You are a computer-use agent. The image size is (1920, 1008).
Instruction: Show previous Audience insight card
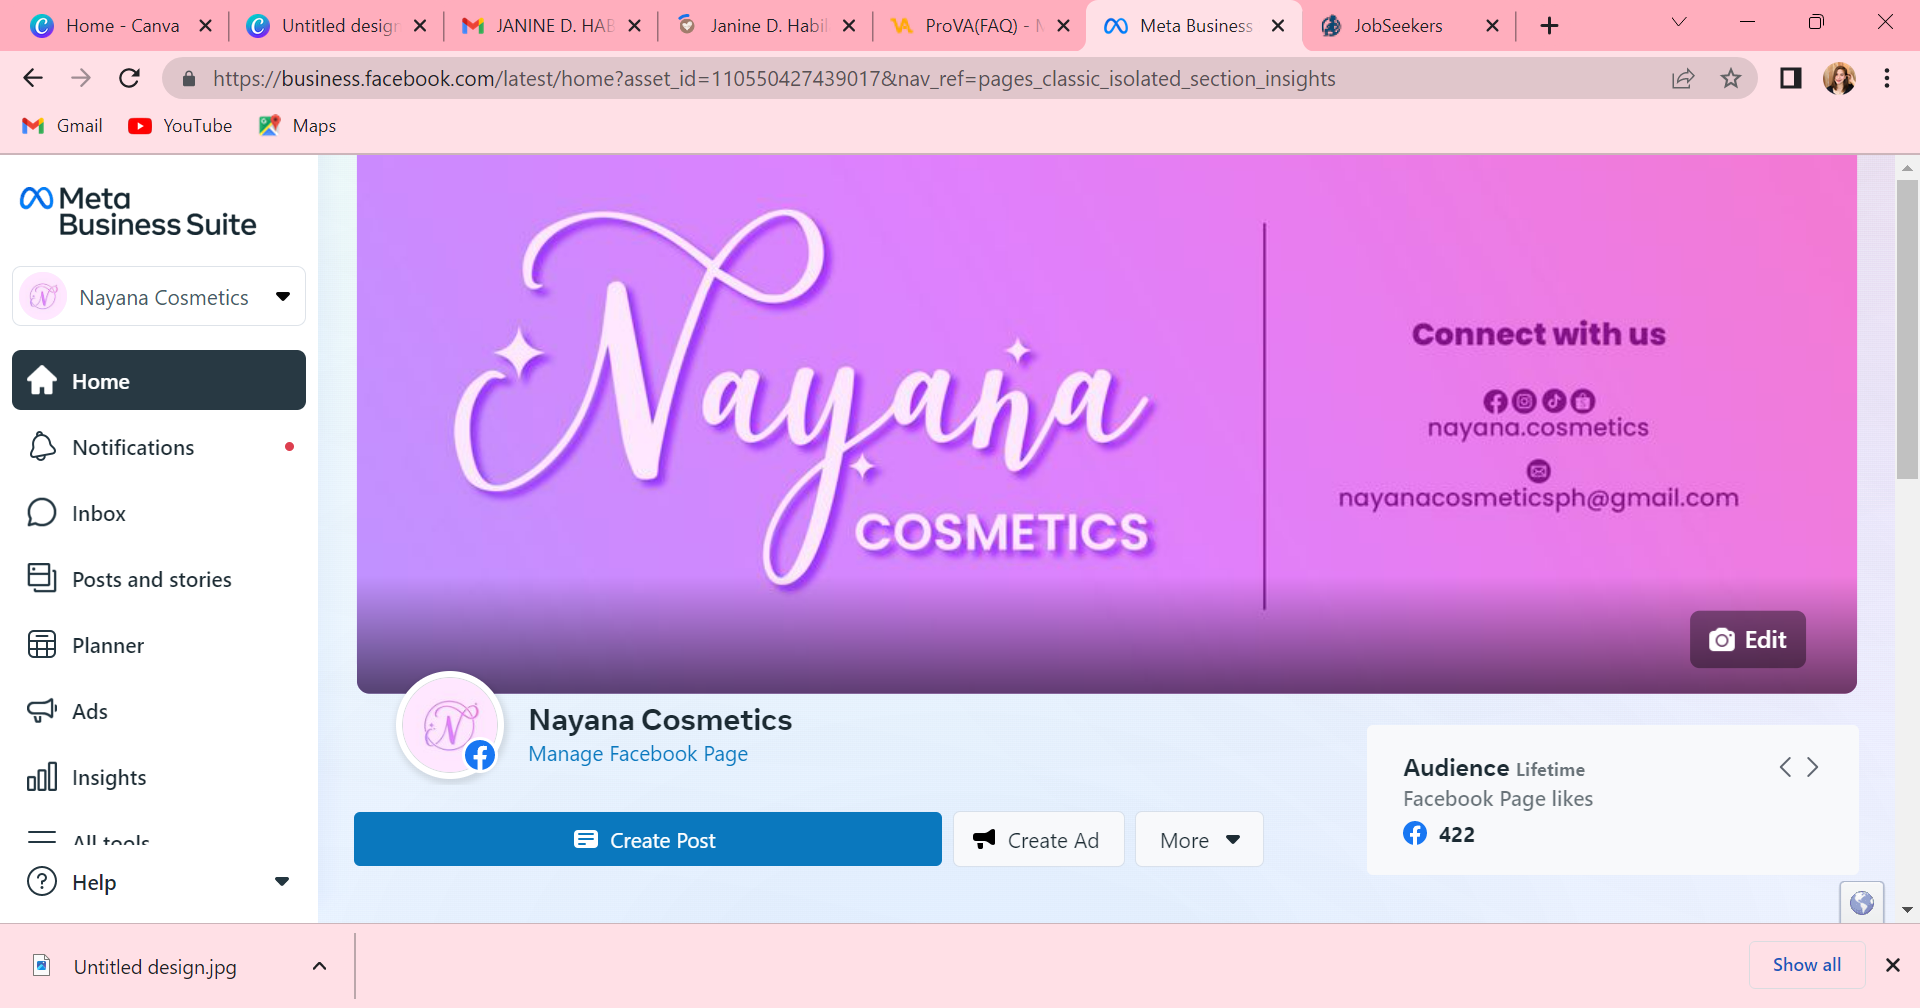(1785, 767)
